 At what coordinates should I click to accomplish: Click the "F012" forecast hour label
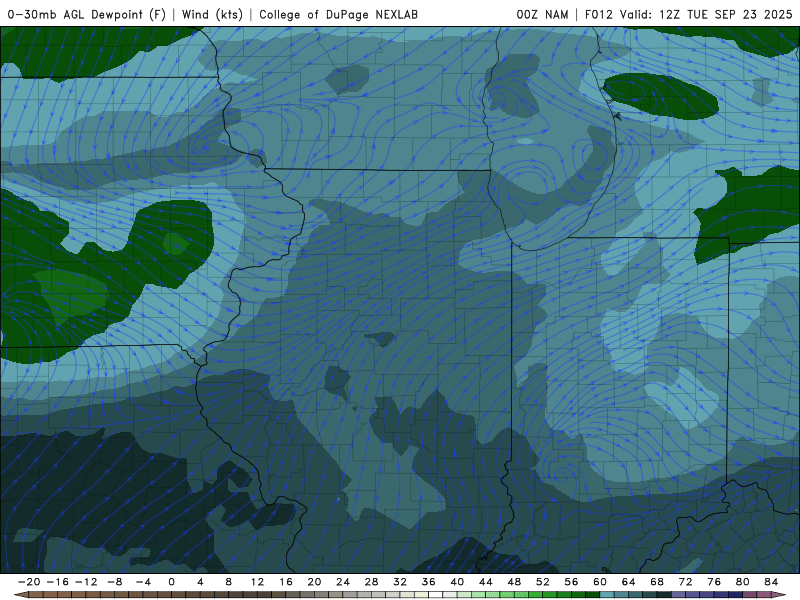pos(598,14)
